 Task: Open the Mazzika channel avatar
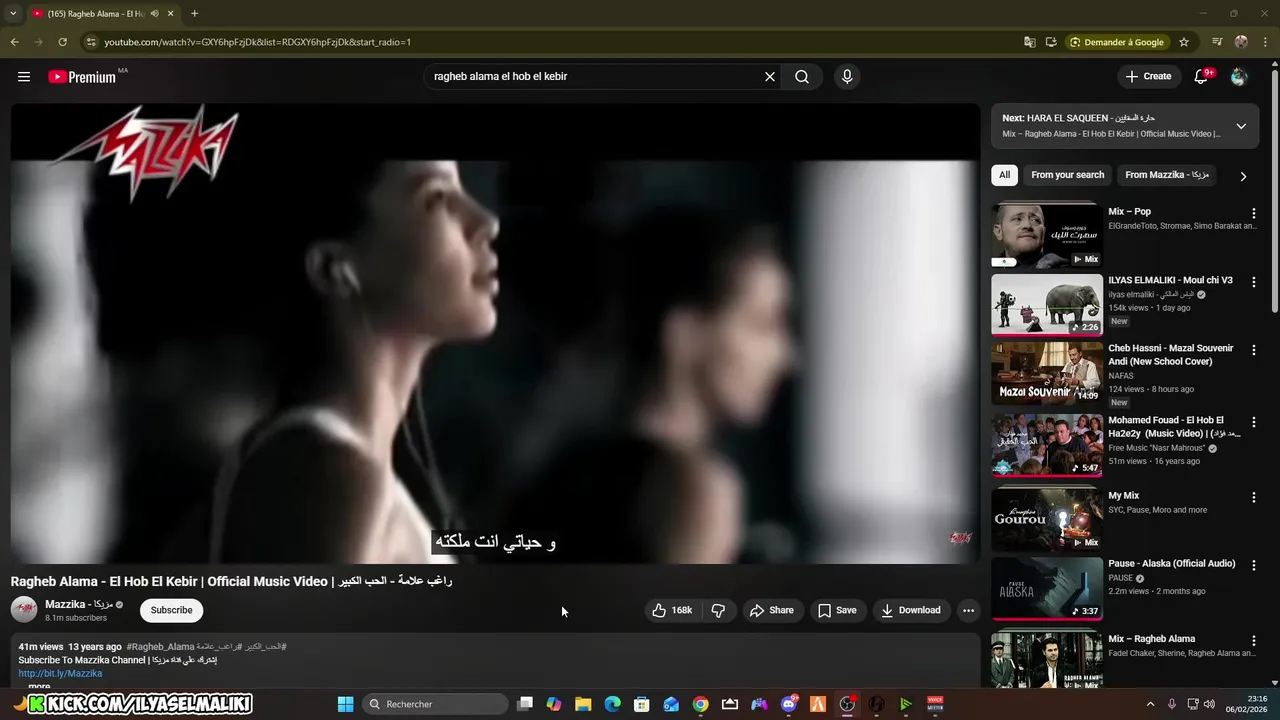point(24,609)
